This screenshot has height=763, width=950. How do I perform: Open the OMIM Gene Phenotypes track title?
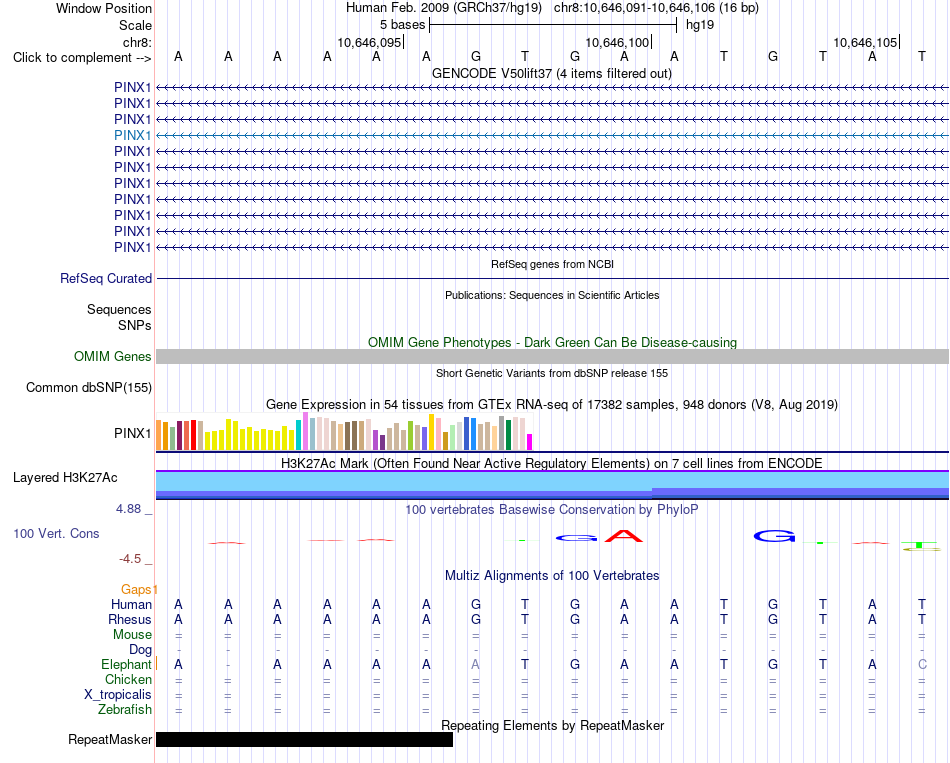point(552,342)
